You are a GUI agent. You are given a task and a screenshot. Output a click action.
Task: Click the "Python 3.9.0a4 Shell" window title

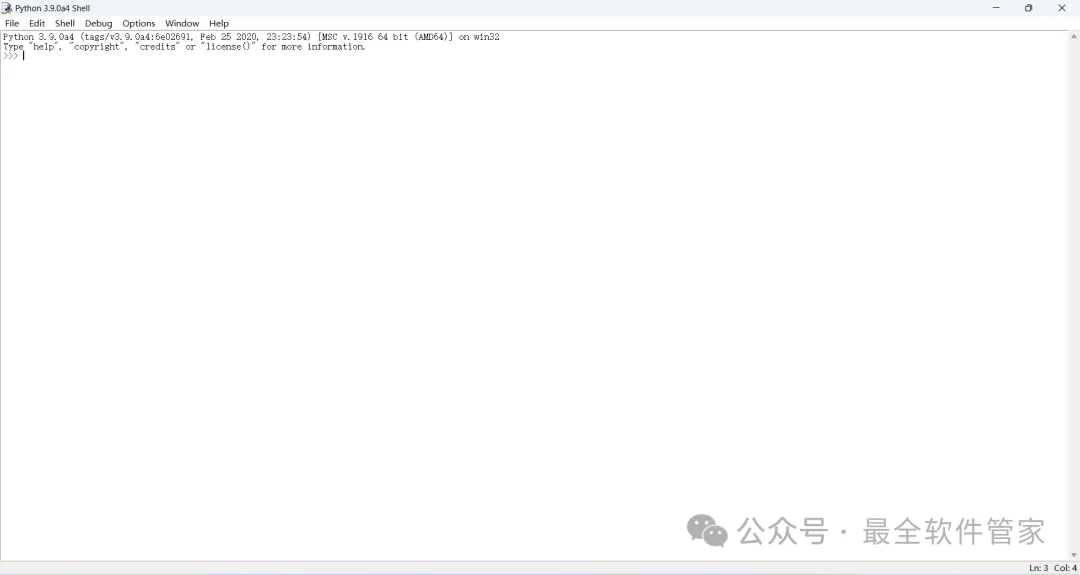click(52, 8)
